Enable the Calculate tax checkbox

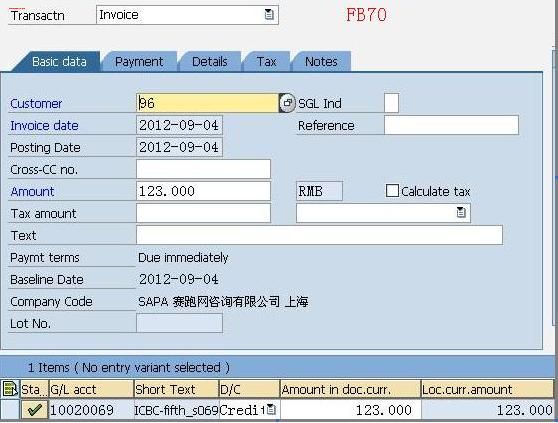click(392, 191)
